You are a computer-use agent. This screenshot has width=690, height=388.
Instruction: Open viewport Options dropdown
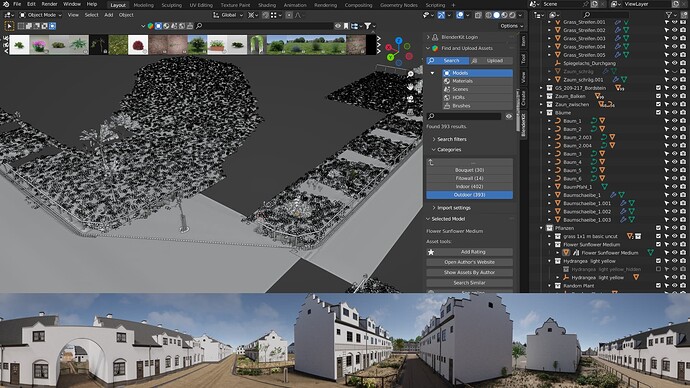tap(512, 26)
